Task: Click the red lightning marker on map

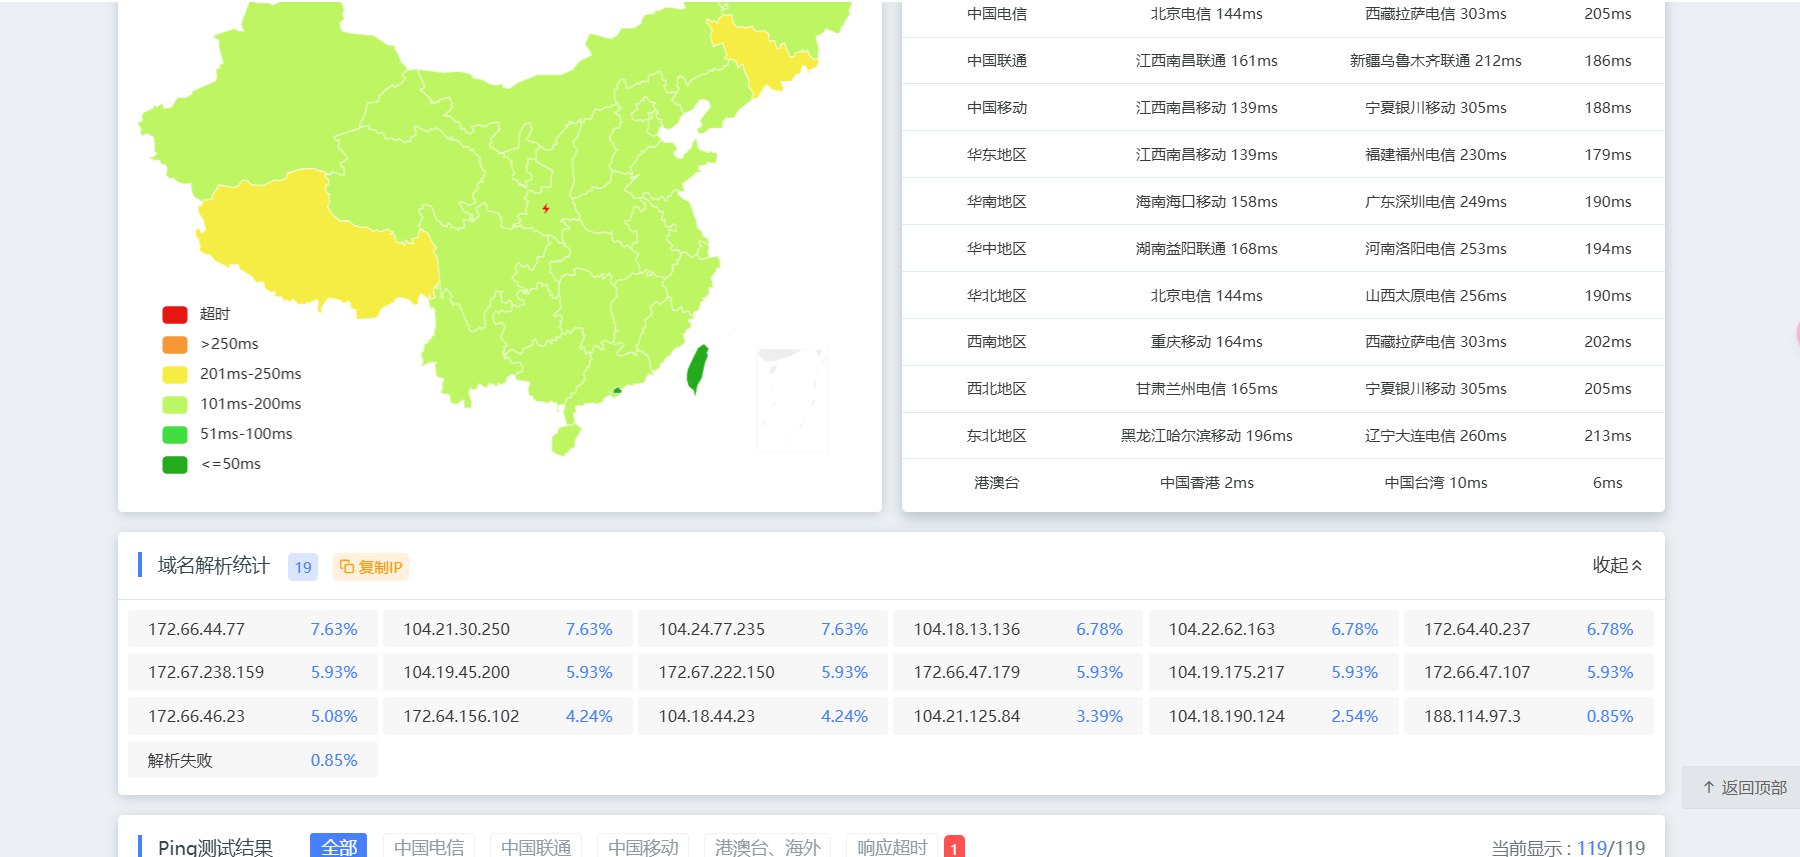Action: pyautogui.click(x=545, y=209)
